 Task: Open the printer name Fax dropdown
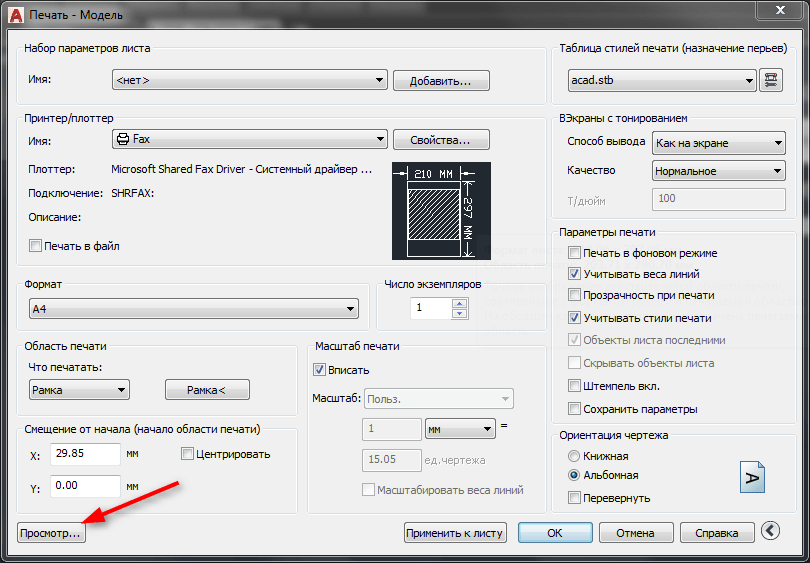tap(249, 139)
